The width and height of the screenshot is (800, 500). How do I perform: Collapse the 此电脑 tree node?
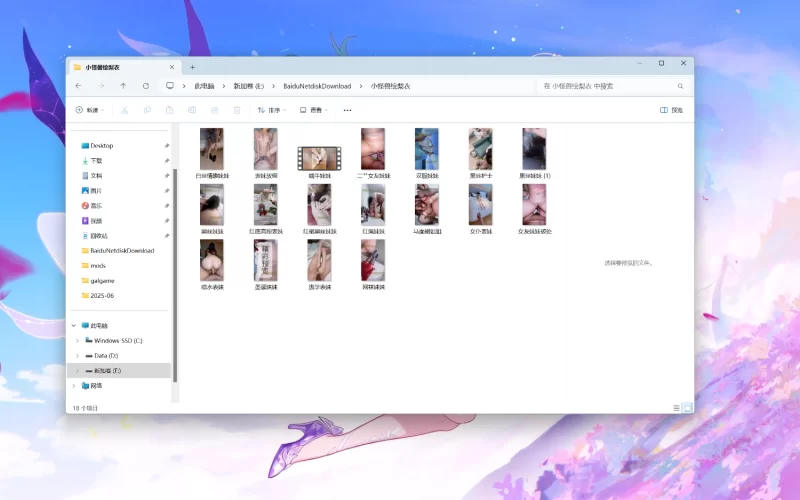point(74,326)
